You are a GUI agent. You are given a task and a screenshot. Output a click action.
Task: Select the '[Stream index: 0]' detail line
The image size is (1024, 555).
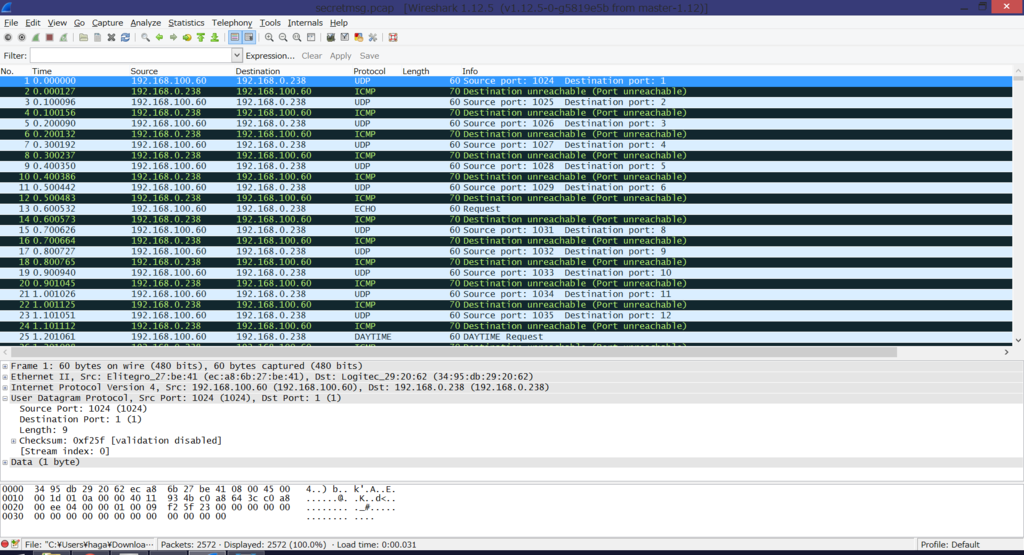[64, 451]
